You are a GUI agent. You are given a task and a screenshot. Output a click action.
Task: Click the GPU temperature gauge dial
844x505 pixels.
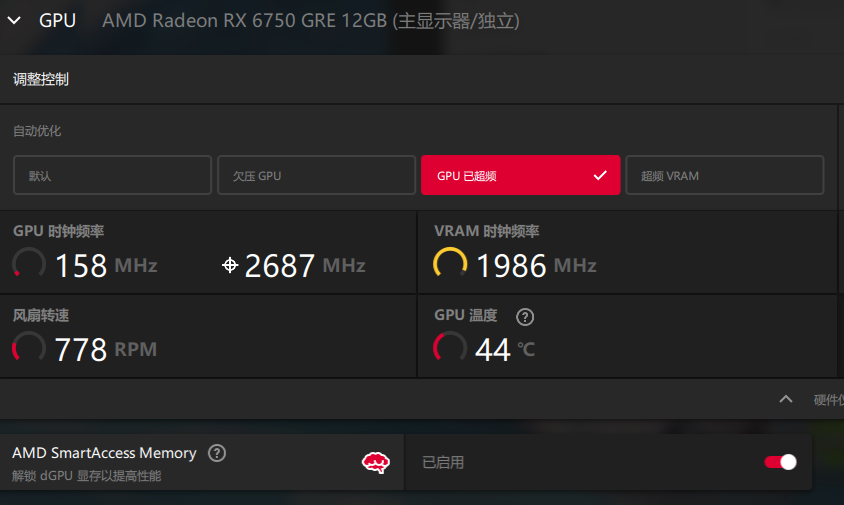(450, 348)
